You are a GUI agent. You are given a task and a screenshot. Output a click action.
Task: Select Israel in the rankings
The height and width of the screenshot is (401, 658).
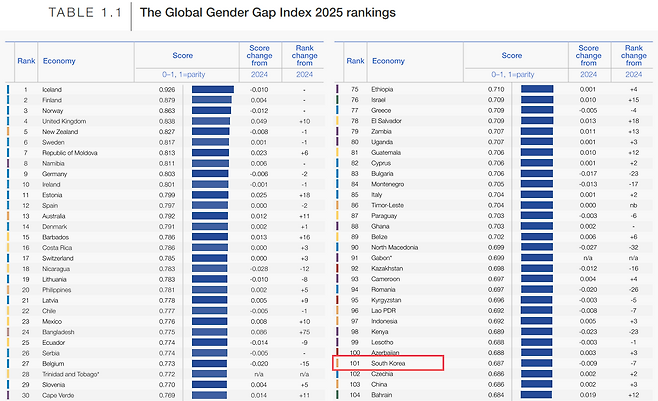tap(378, 100)
